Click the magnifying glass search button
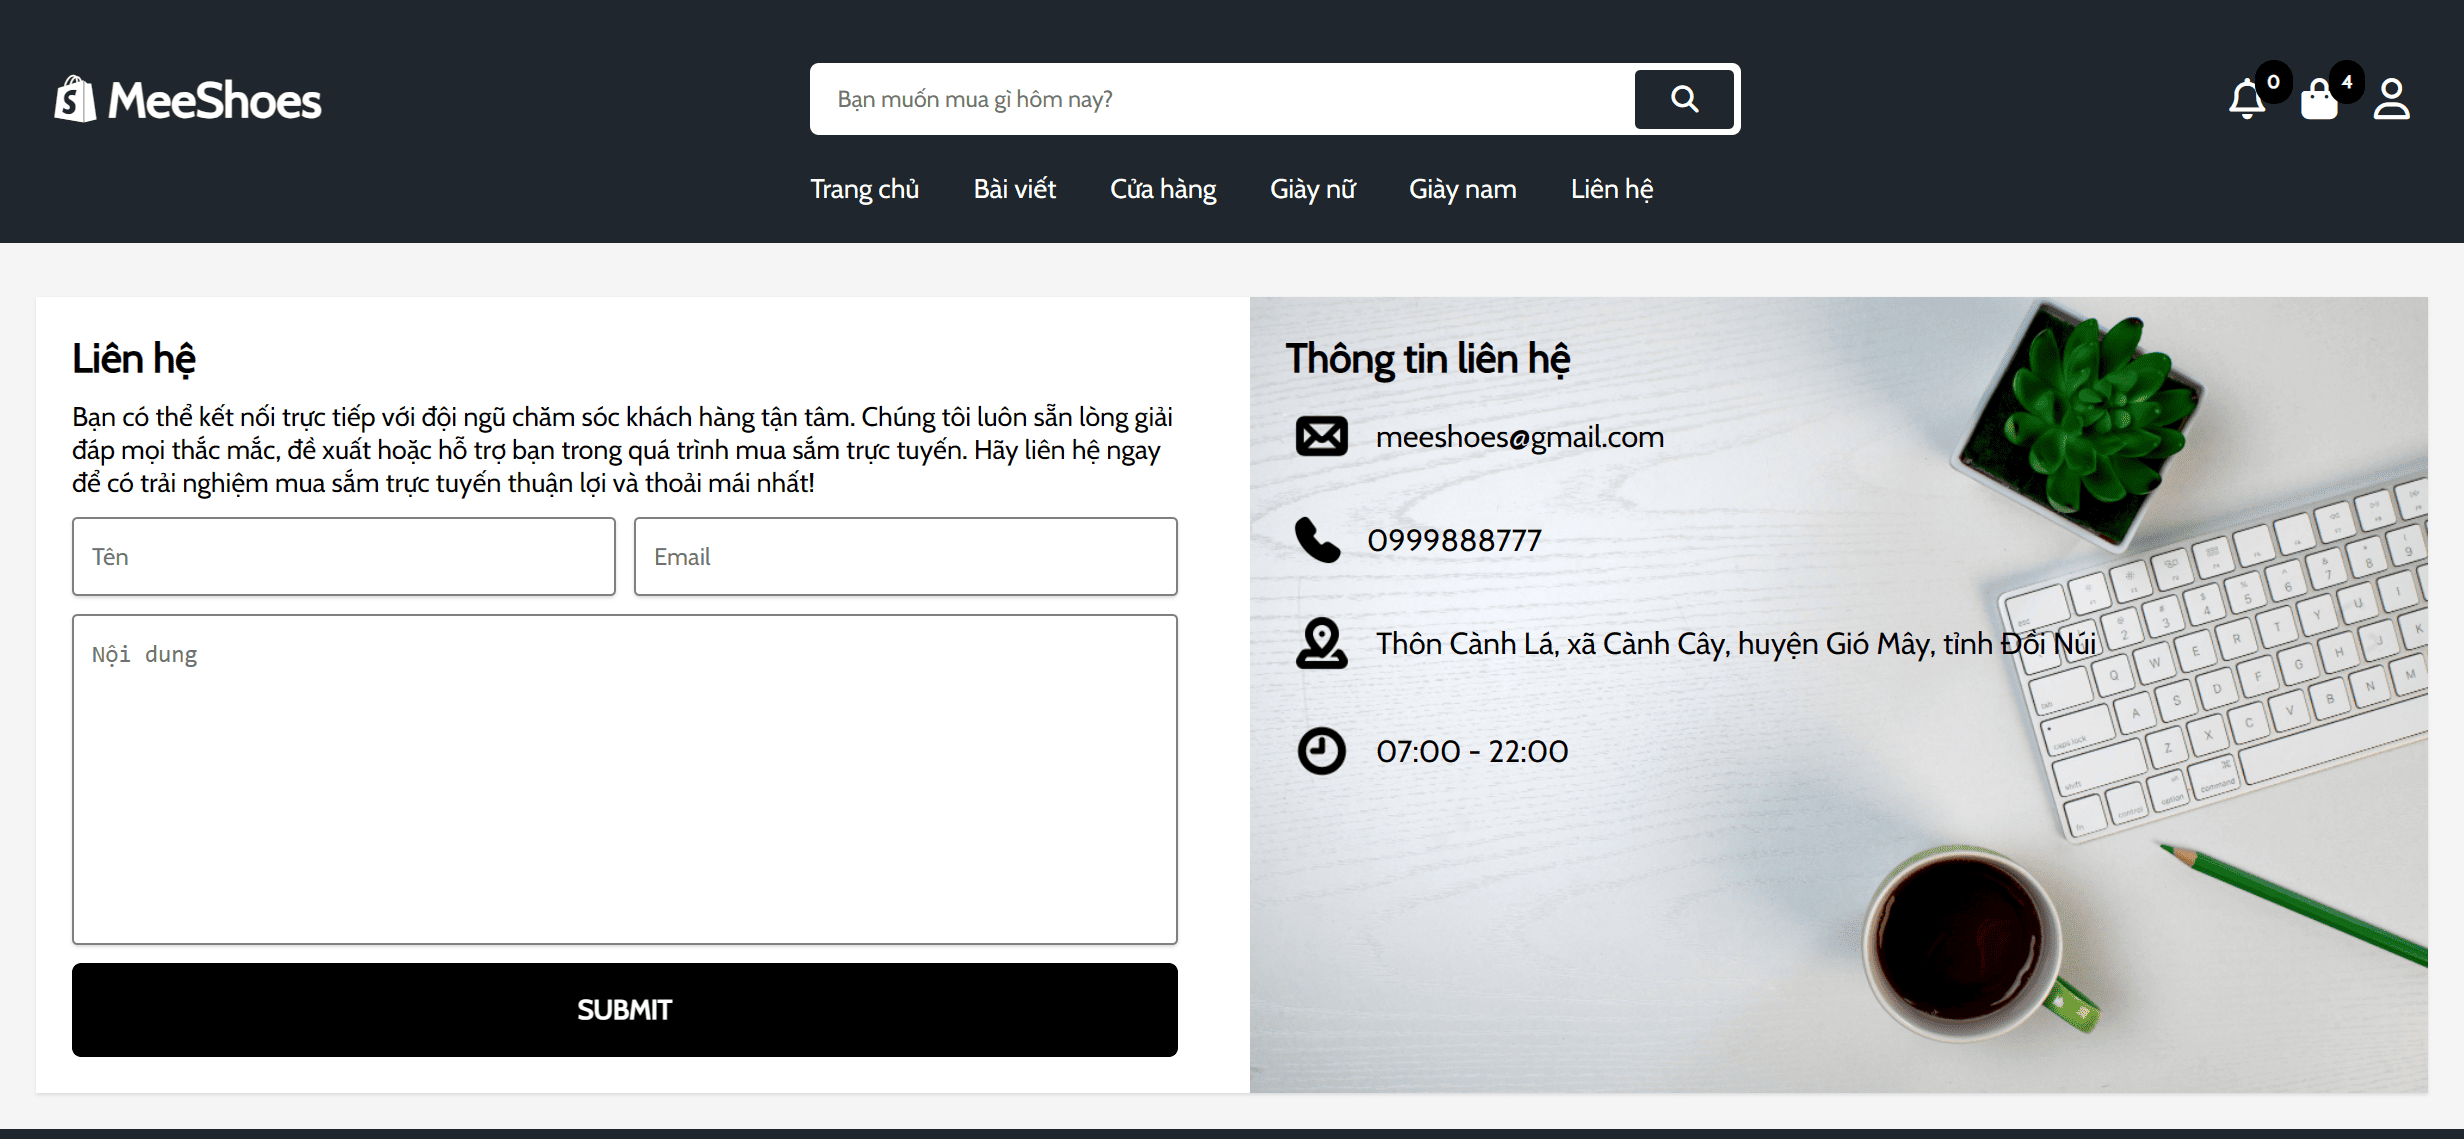This screenshot has width=2464, height=1139. point(1685,99)
